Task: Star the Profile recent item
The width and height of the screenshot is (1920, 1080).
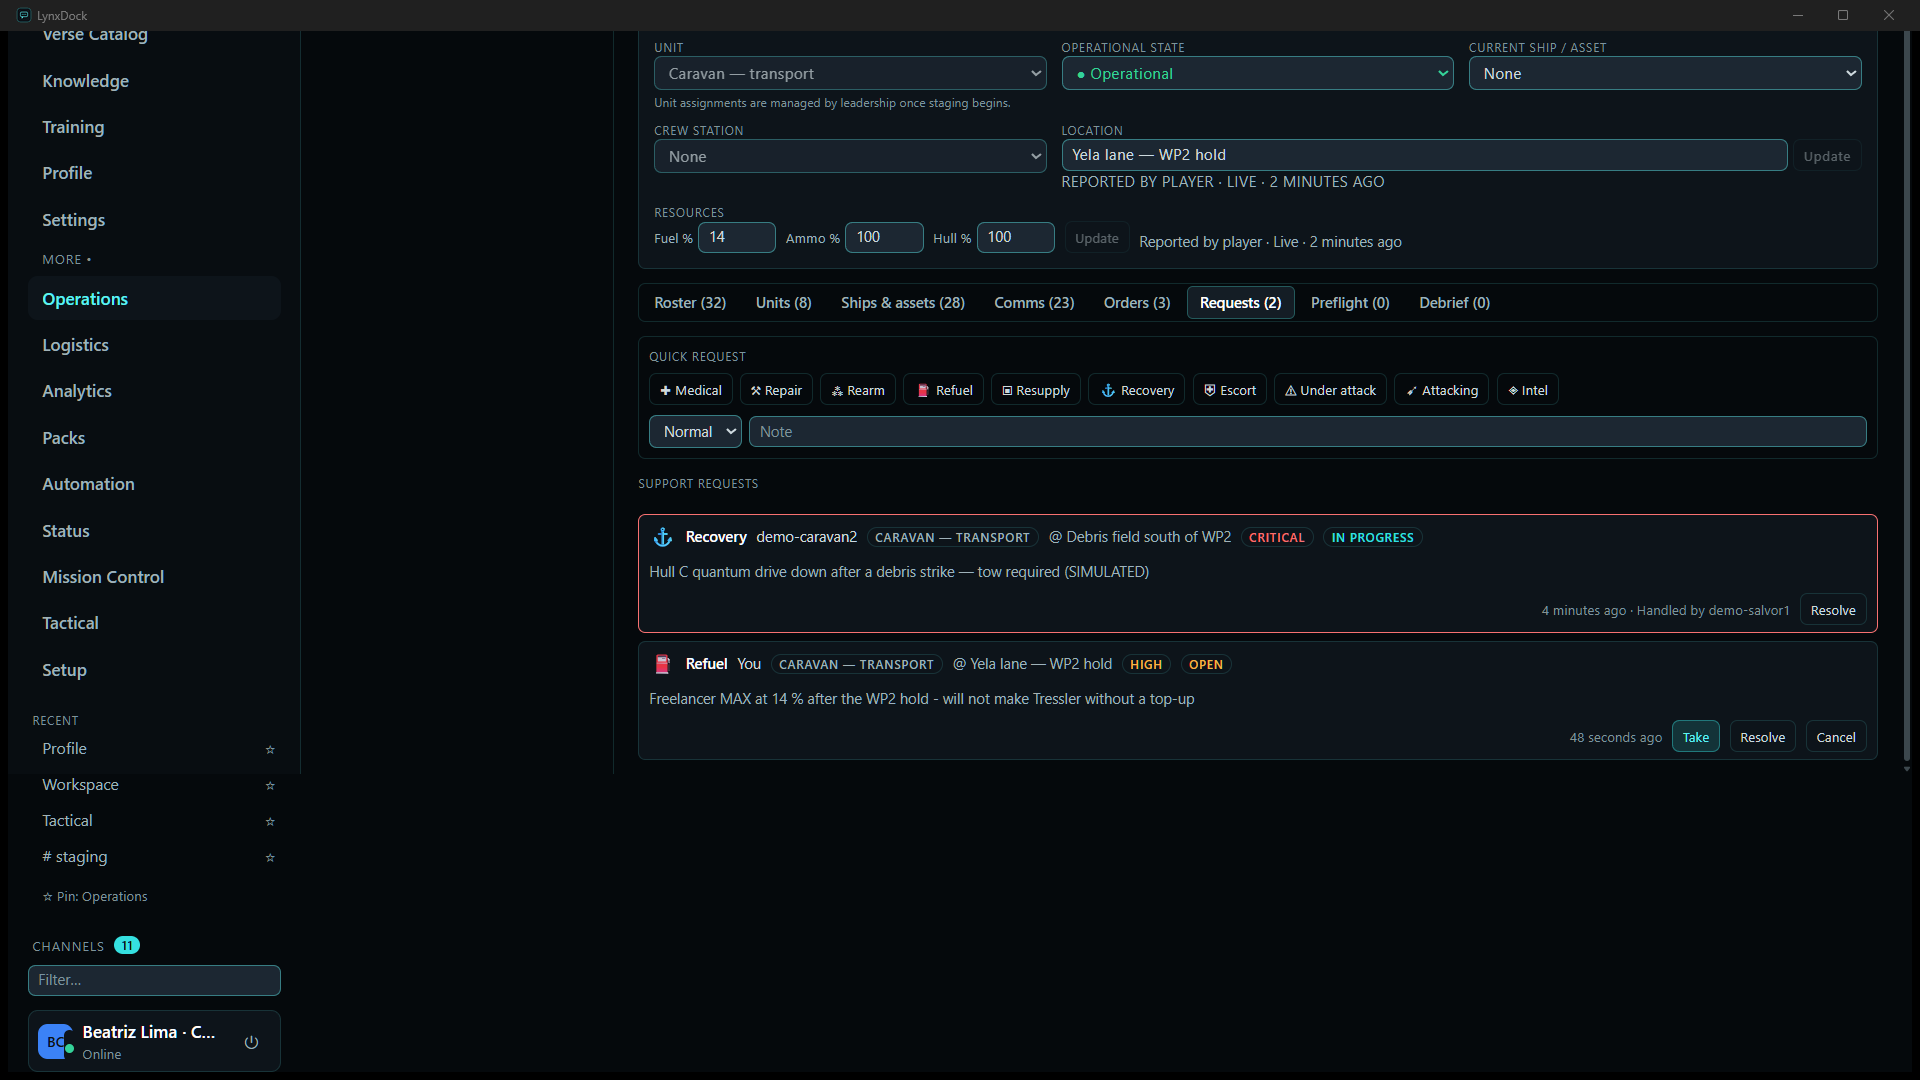Action: (270, 749)
